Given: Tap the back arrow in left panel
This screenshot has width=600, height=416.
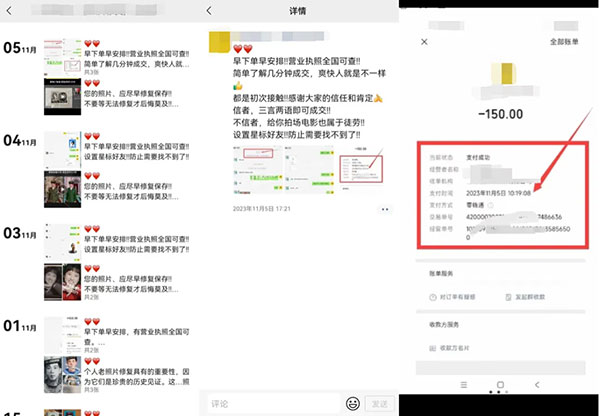Looking at the screenshot, I should [x=11, y=11].
